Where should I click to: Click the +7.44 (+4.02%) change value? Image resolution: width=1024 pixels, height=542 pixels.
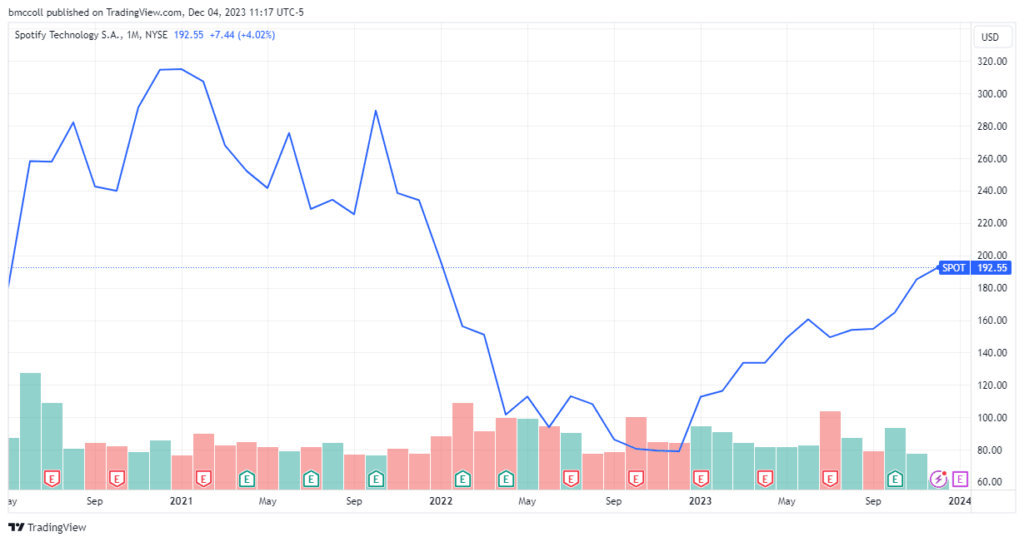(242, 35)
